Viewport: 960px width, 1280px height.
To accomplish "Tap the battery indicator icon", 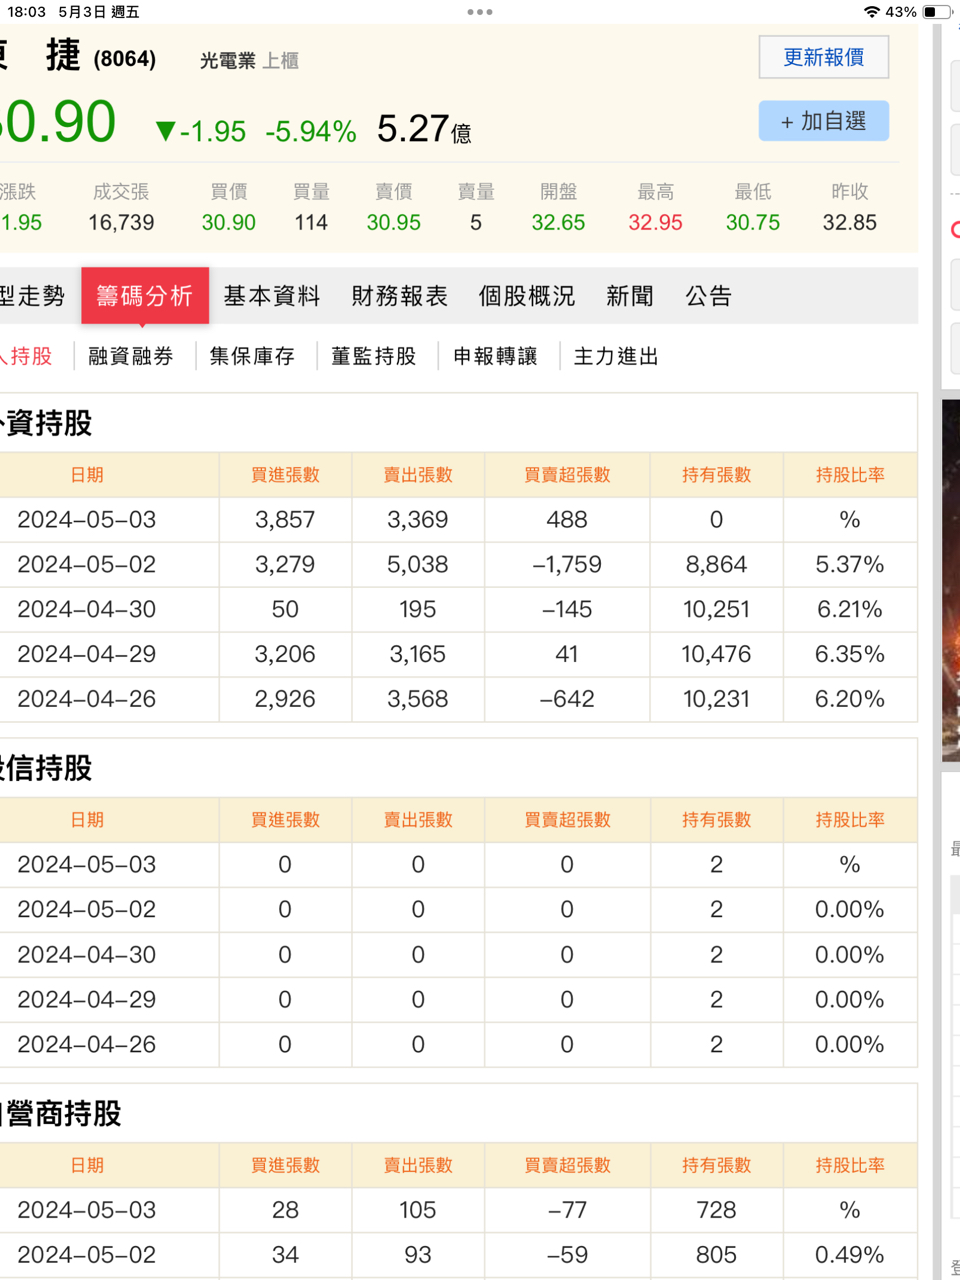I will (936, 12).
